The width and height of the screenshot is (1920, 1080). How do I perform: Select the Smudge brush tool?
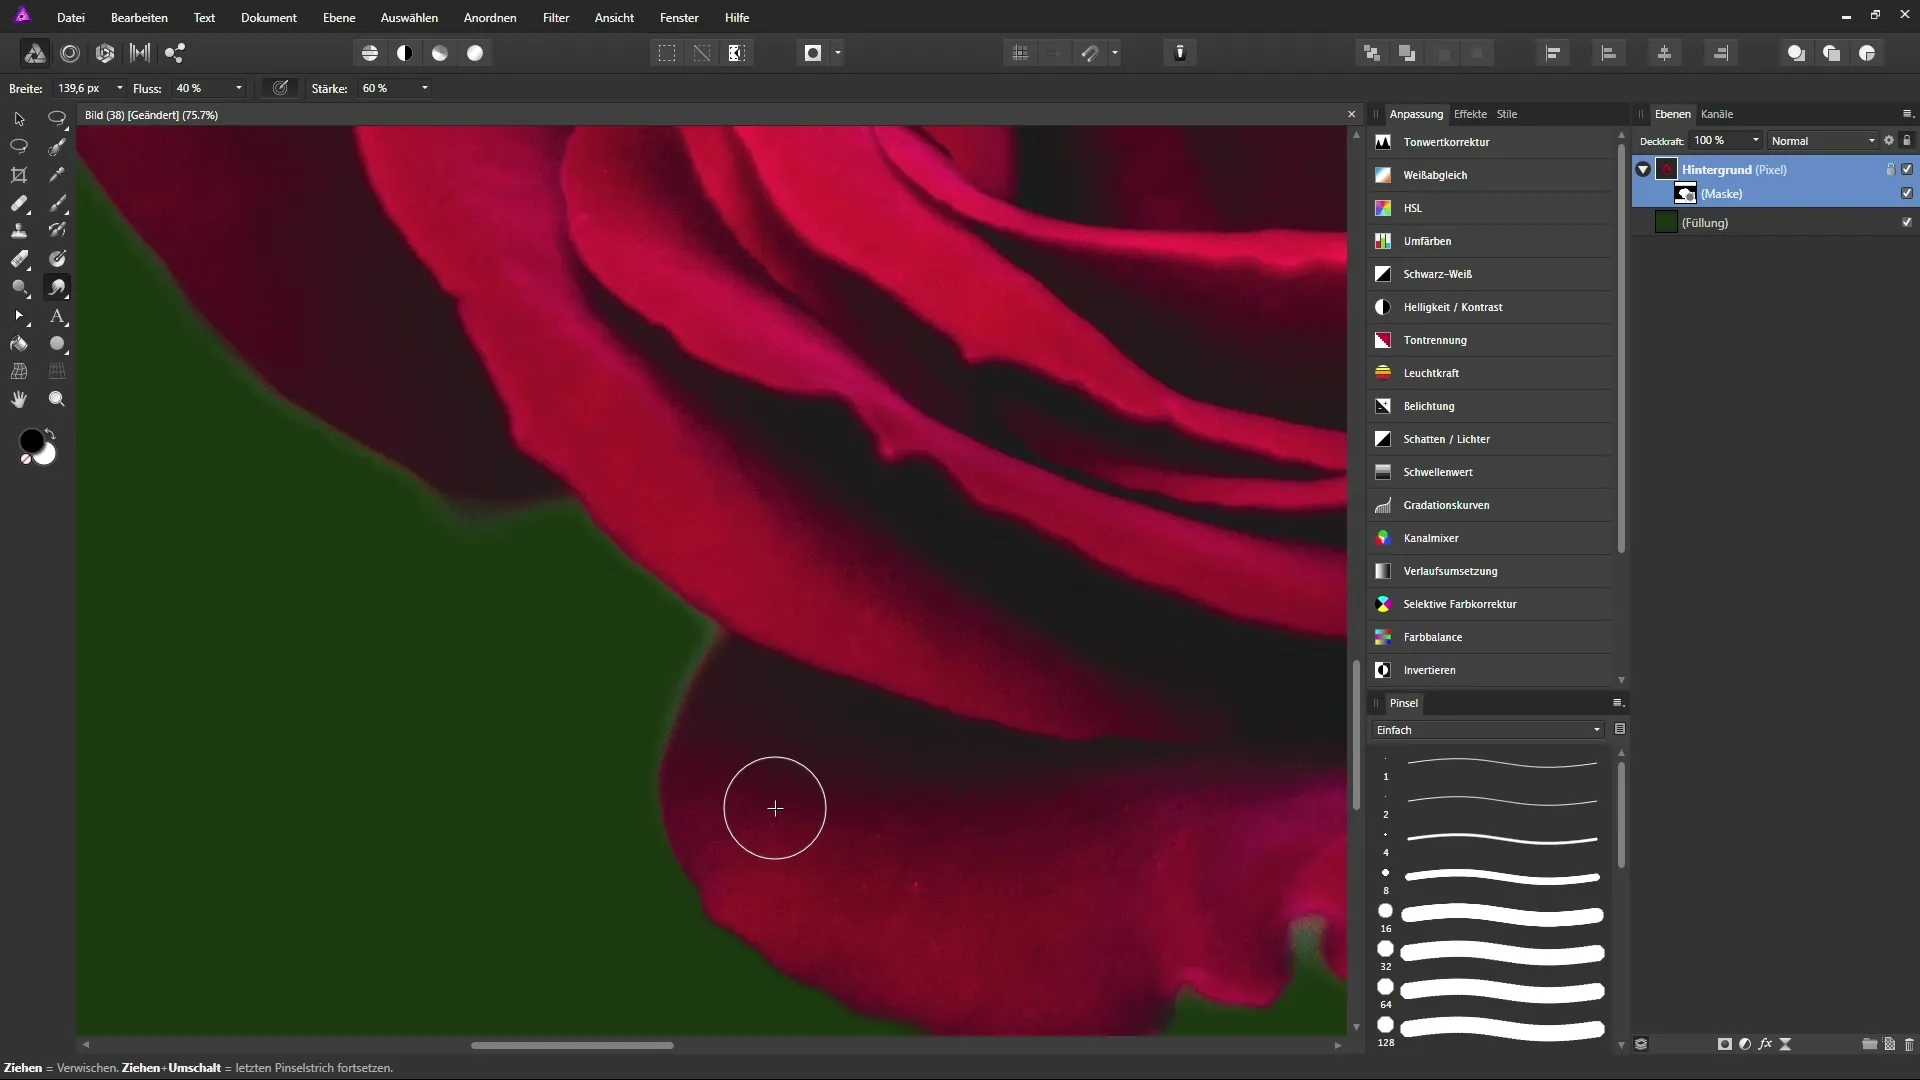(x=58, y=288)
